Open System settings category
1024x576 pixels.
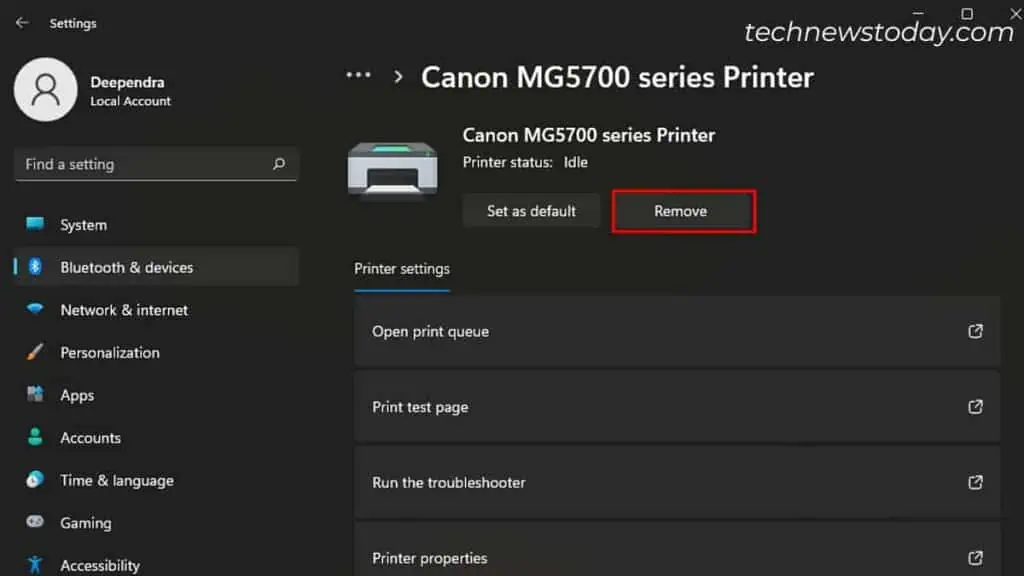point(83,225)
